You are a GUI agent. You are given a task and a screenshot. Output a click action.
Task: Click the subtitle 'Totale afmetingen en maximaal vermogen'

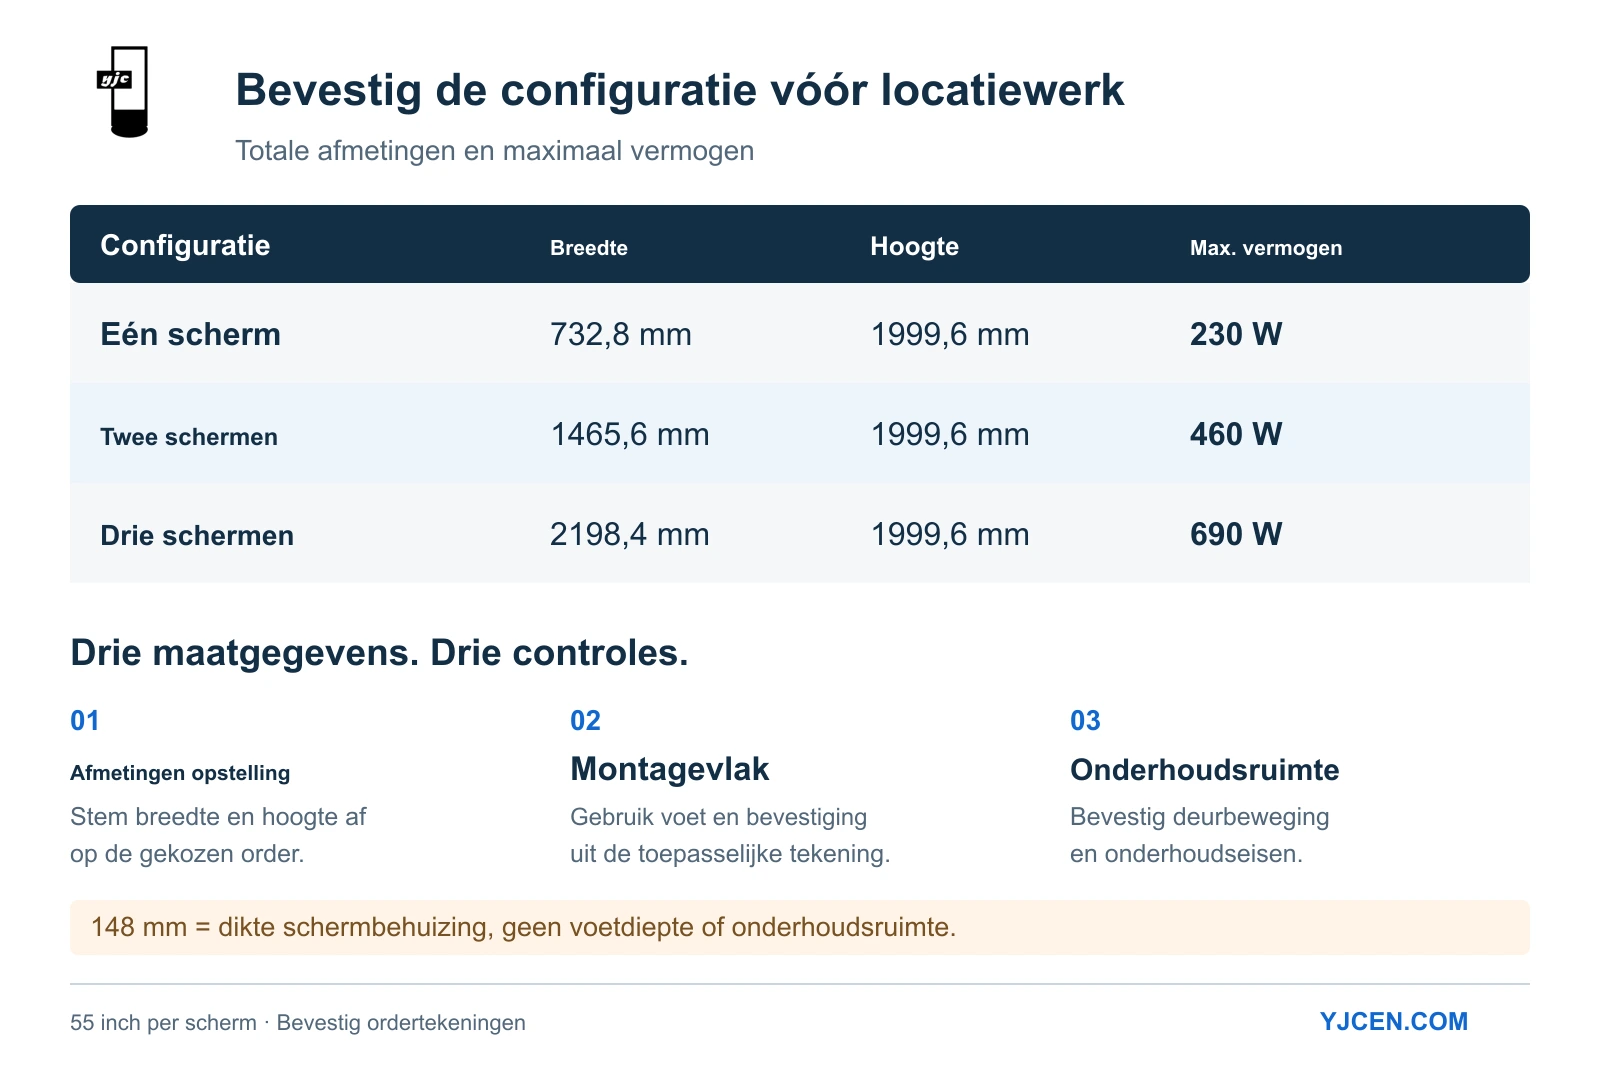(495, 151)
